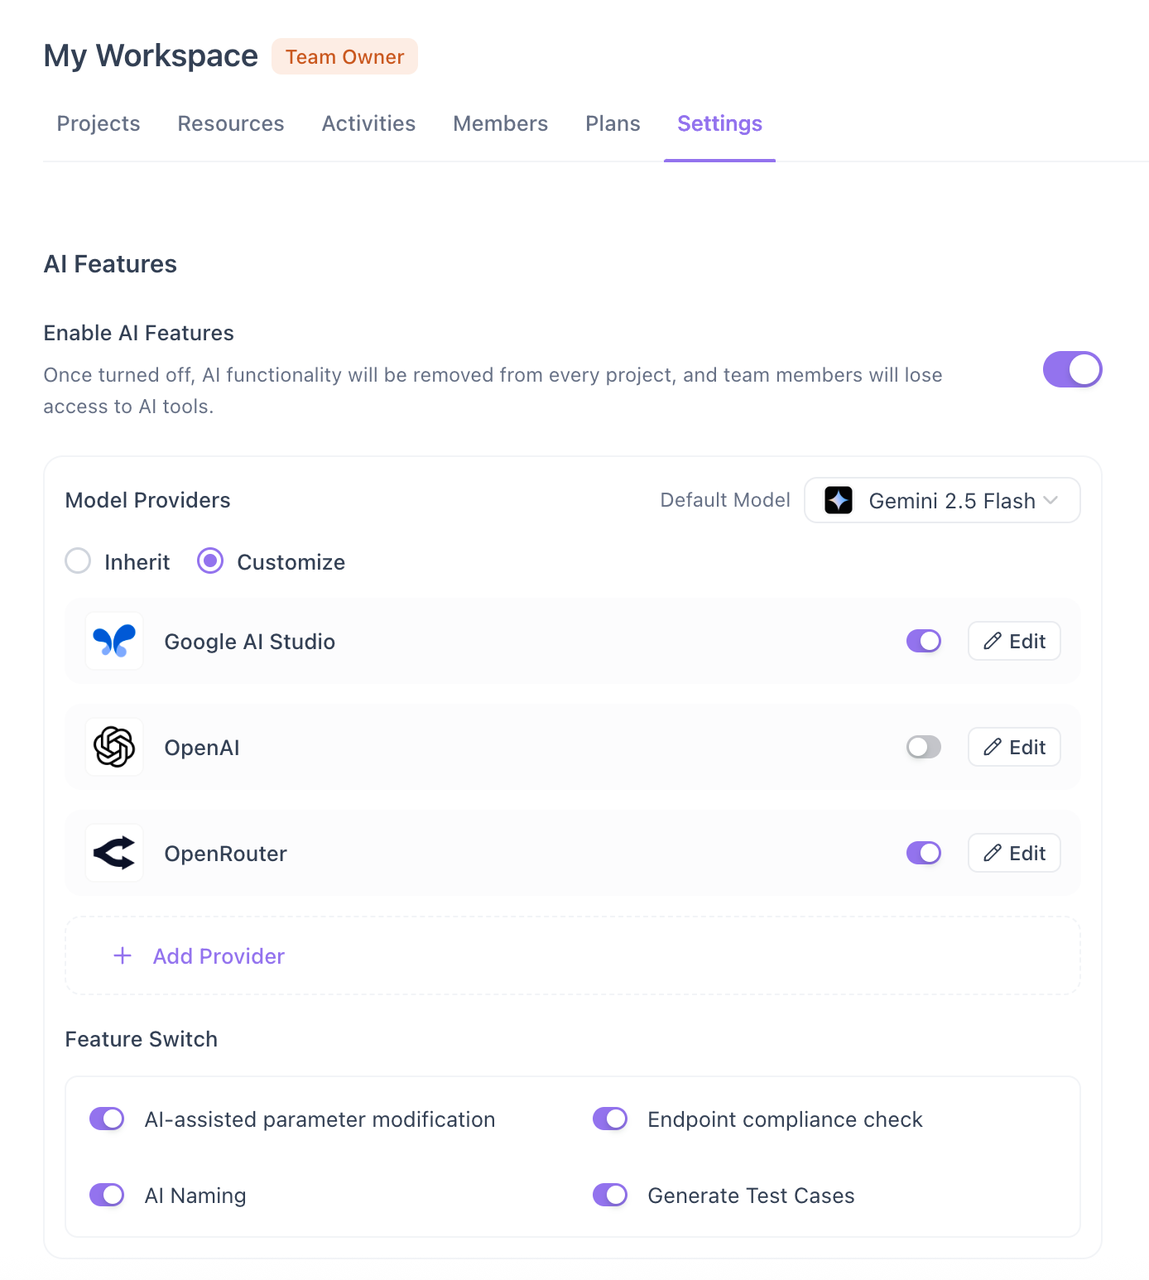Click the chevron next to Gemini 2.5 Flash

[x=1050, y=500]
